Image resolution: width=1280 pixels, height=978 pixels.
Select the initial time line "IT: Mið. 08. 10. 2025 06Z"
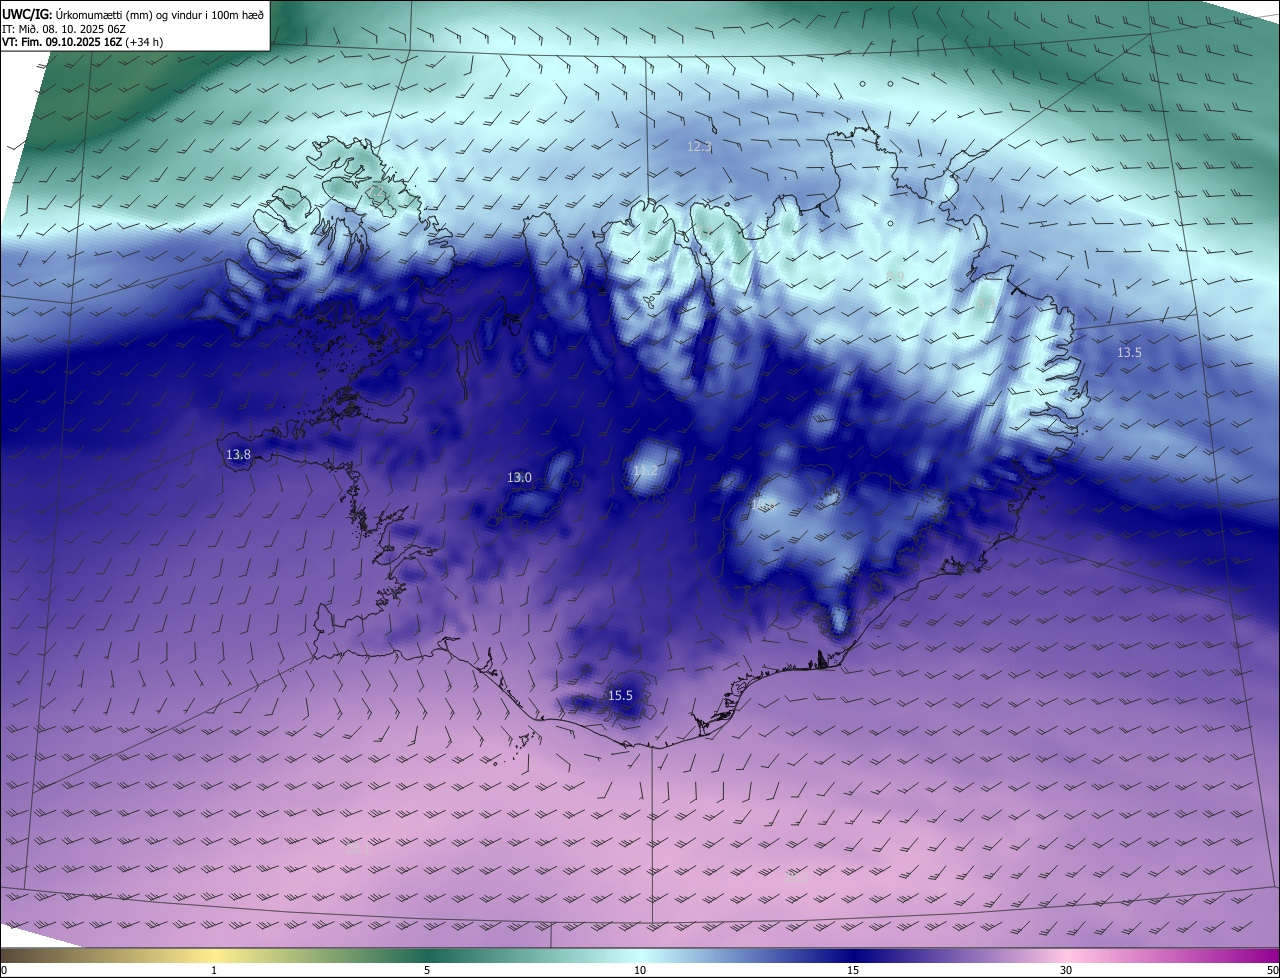coord(64,28)
